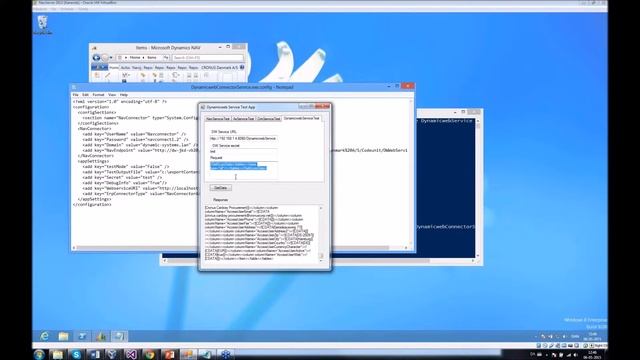
Task: Open Notepad Edit menu
Action: (85, 95)
